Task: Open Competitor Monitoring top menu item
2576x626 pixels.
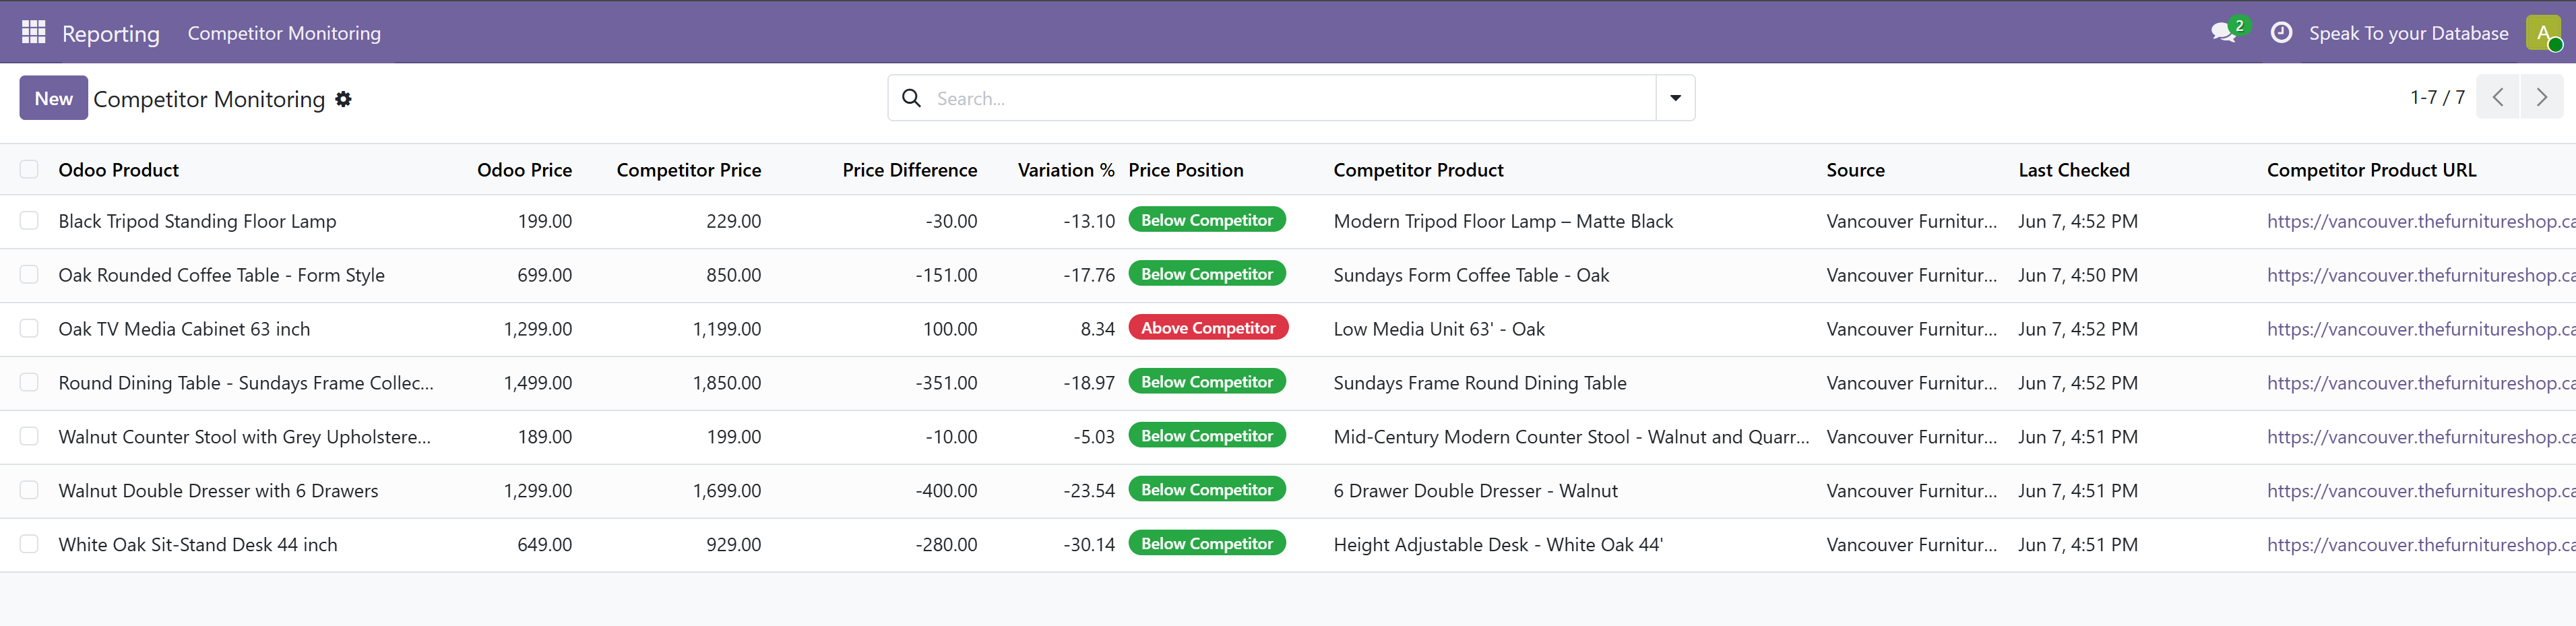Action: click(284, 33)
